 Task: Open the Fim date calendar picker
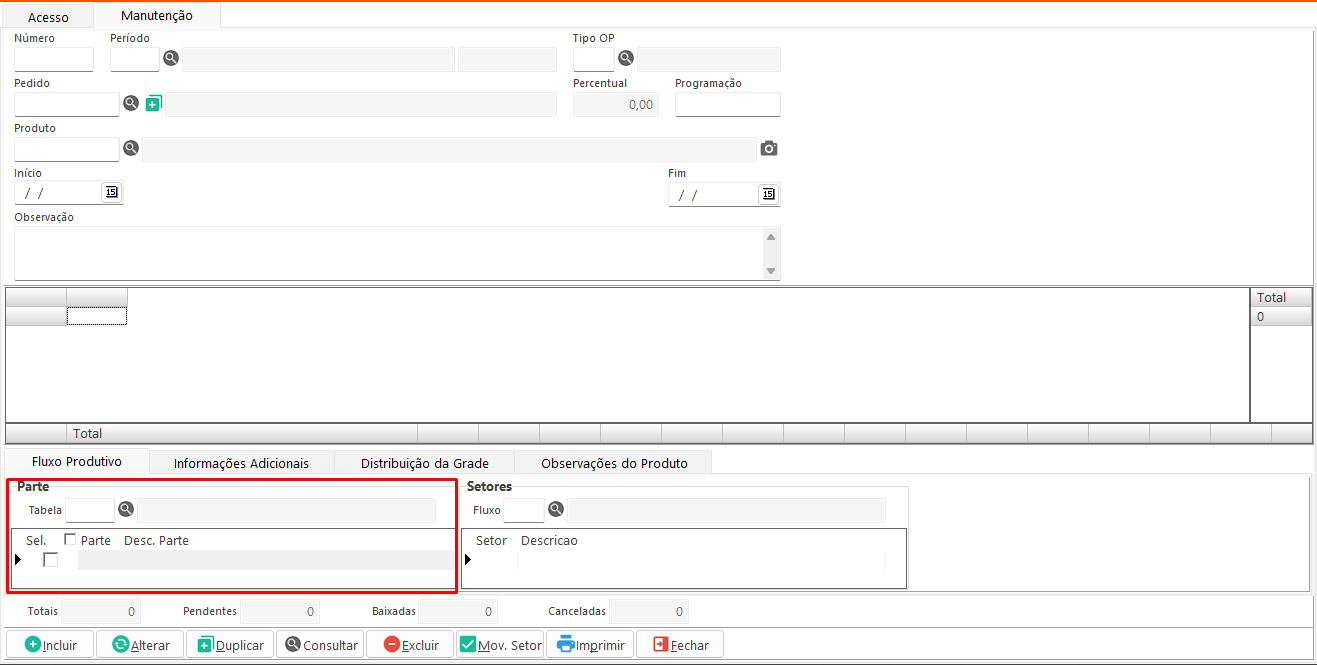(767, 194)
